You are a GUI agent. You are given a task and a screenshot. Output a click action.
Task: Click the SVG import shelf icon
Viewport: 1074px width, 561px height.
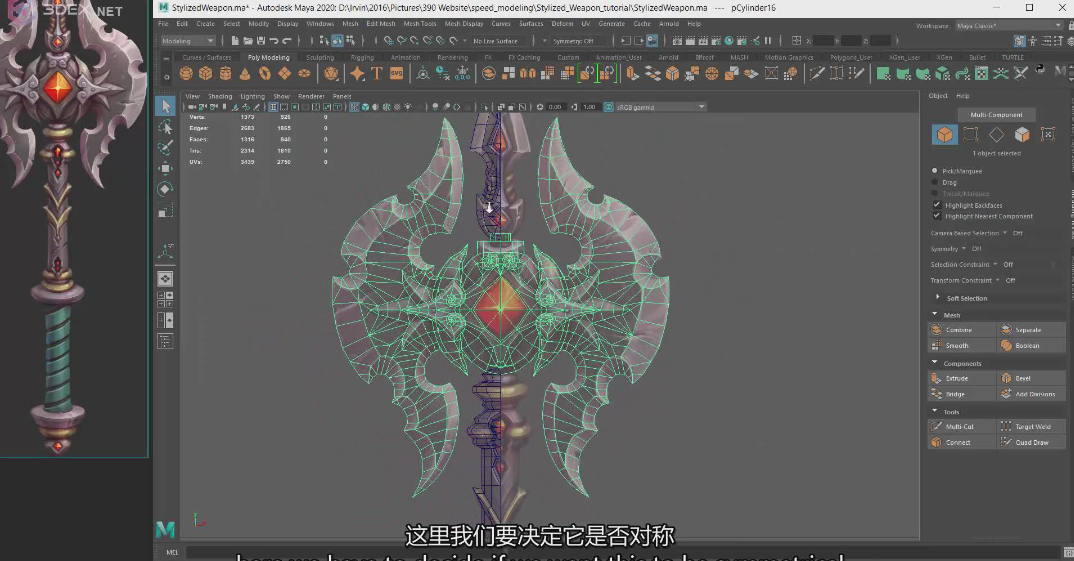pos(396,73)
